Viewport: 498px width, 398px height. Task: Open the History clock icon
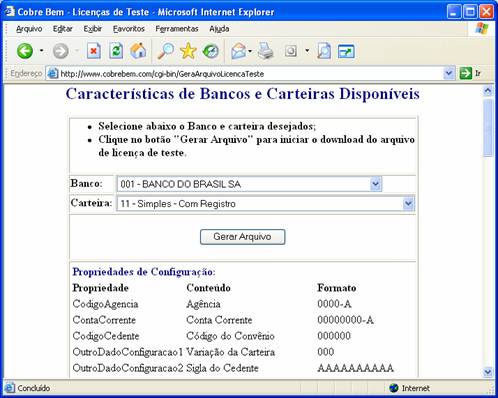pyautogui.click(x=211, y=51)
